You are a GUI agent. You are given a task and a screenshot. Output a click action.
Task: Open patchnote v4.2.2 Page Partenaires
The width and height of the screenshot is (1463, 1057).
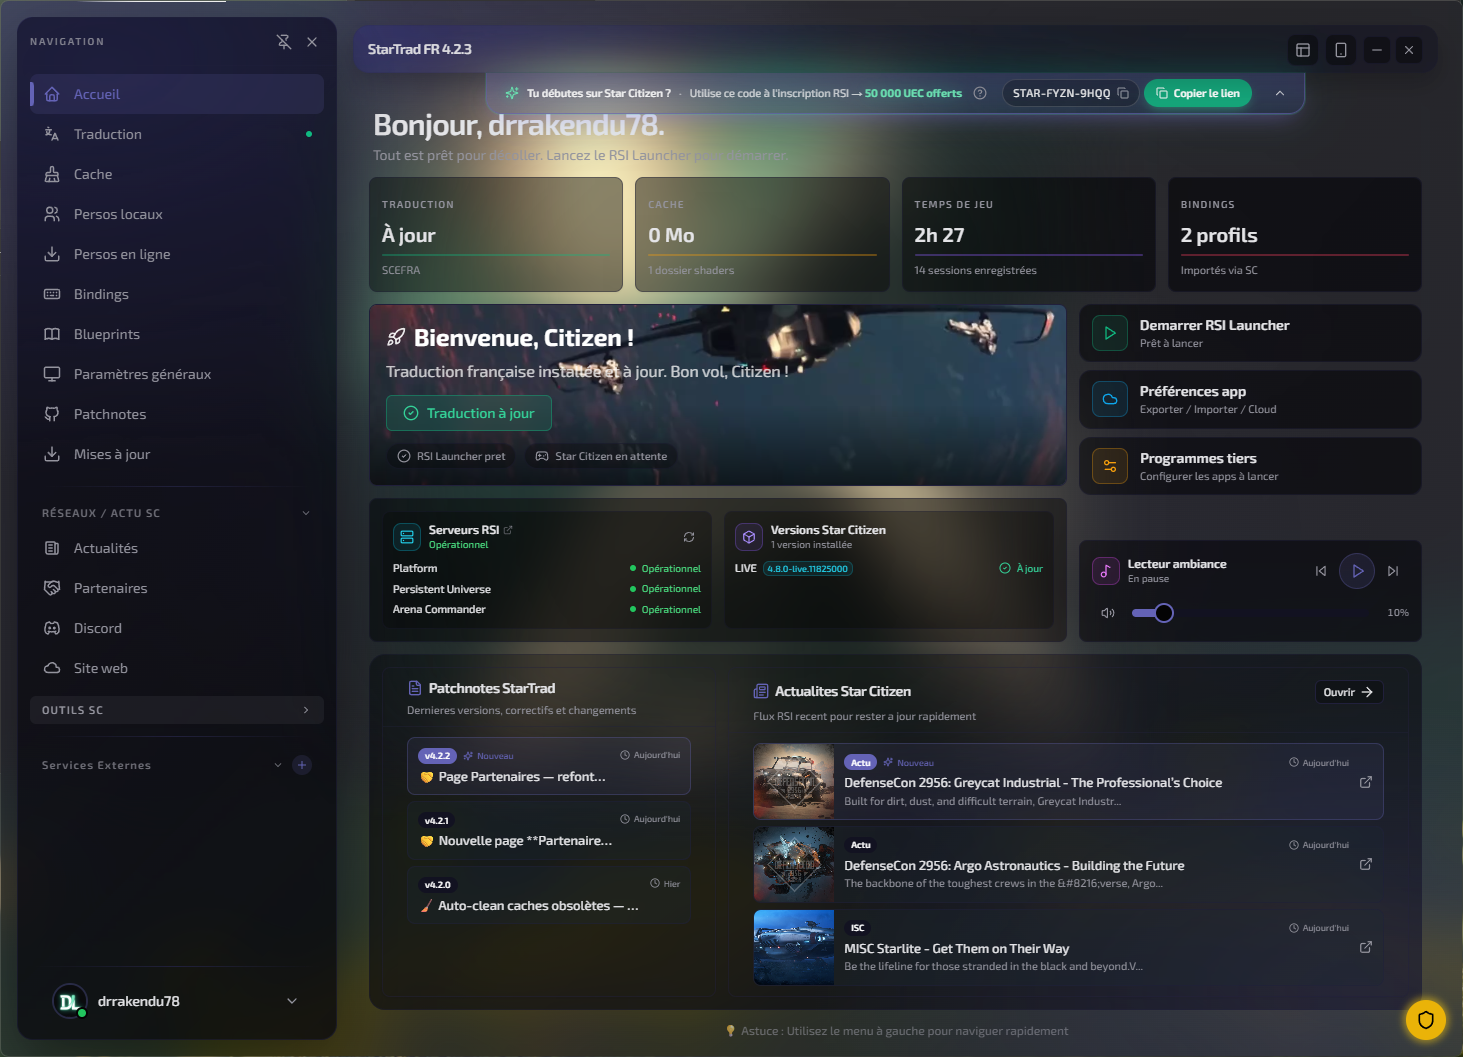(x=549, y=766)
